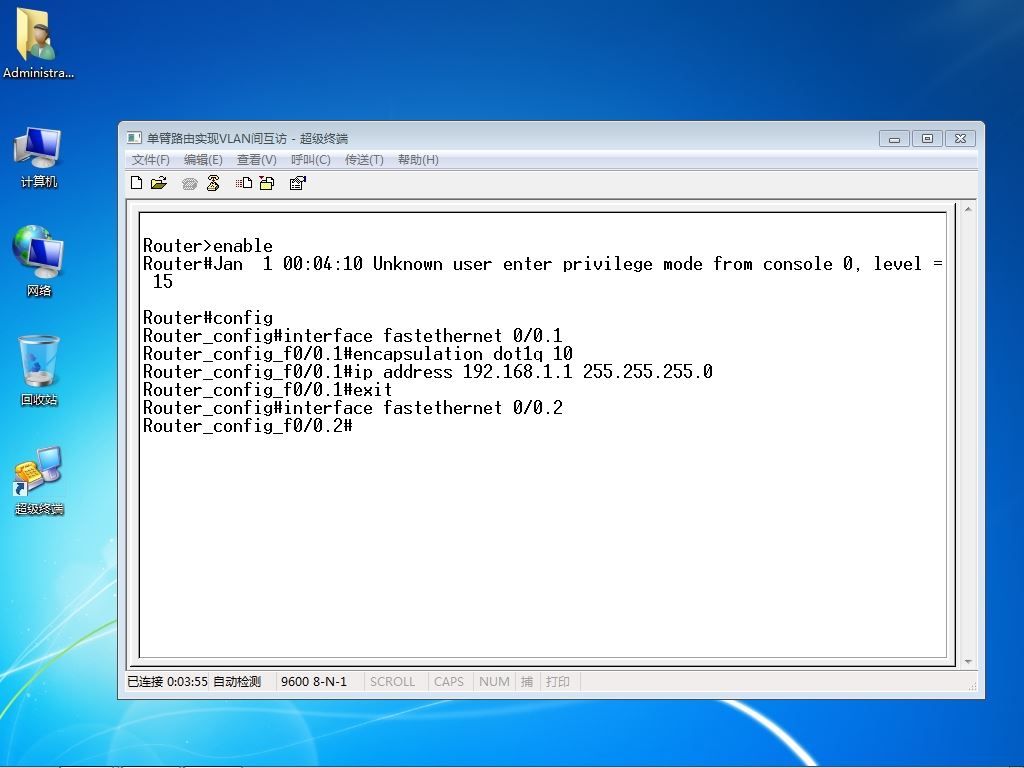Click the terminal scrollbar down arrow
The height and width of the screenshot is (768, 1024).
point(968,662)
